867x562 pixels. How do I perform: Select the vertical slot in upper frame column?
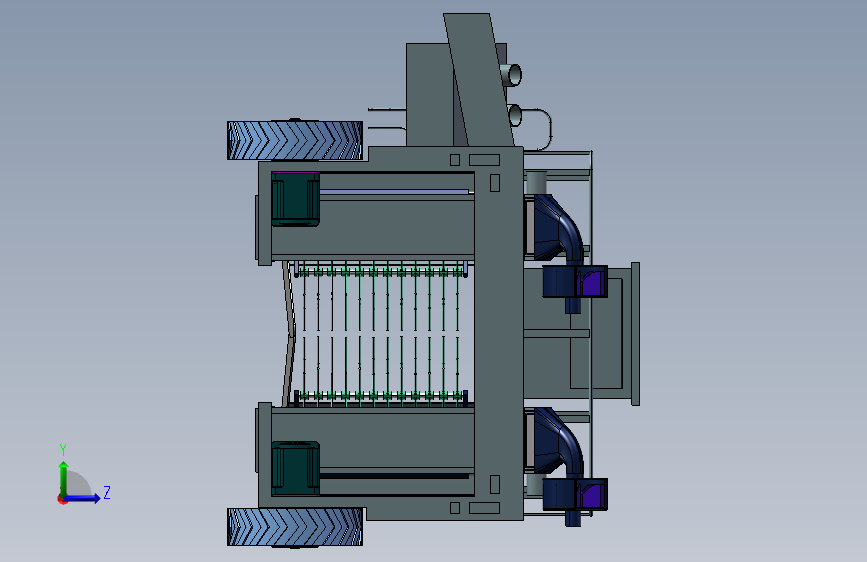495,183
